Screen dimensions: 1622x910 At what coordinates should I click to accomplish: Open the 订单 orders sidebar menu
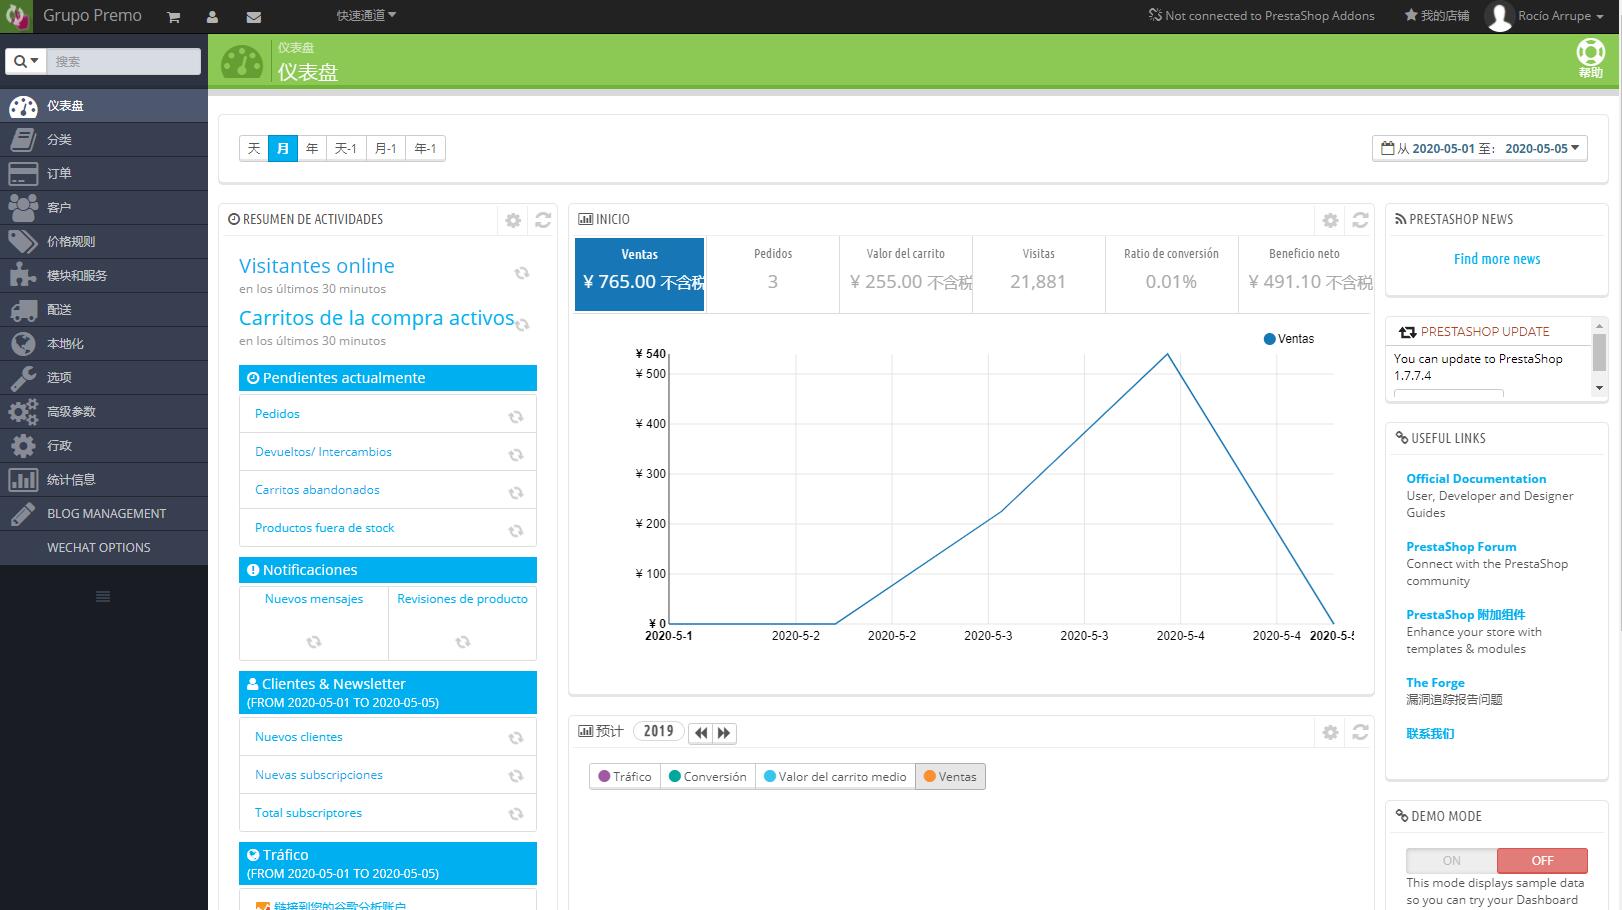coord(59,173)
